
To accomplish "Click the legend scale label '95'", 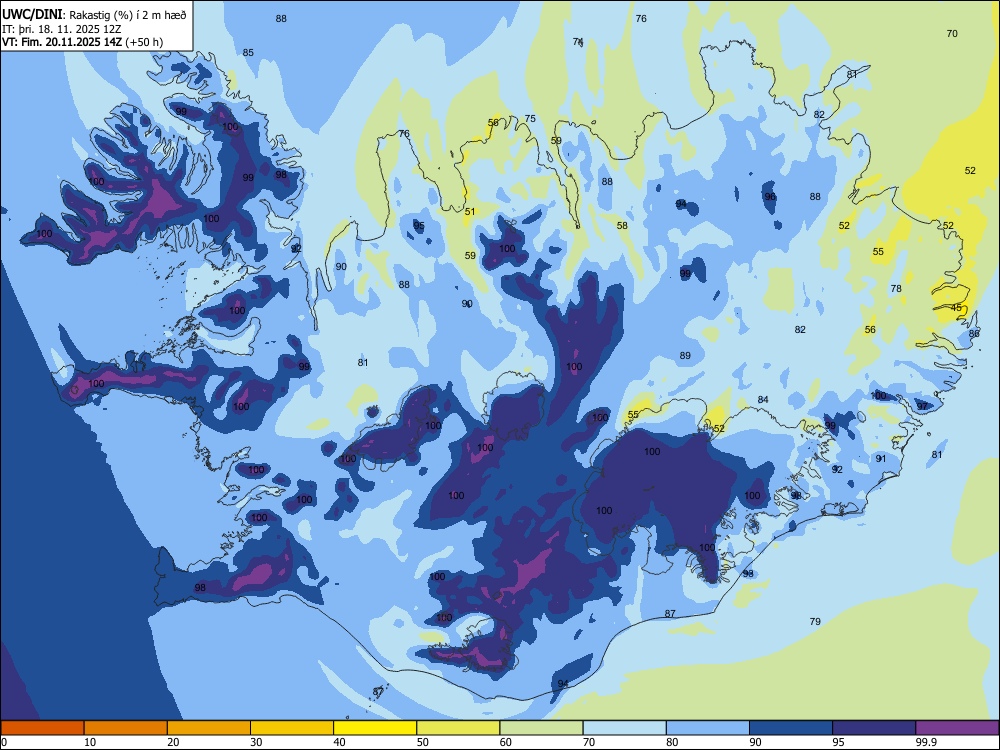I will 839,742.
